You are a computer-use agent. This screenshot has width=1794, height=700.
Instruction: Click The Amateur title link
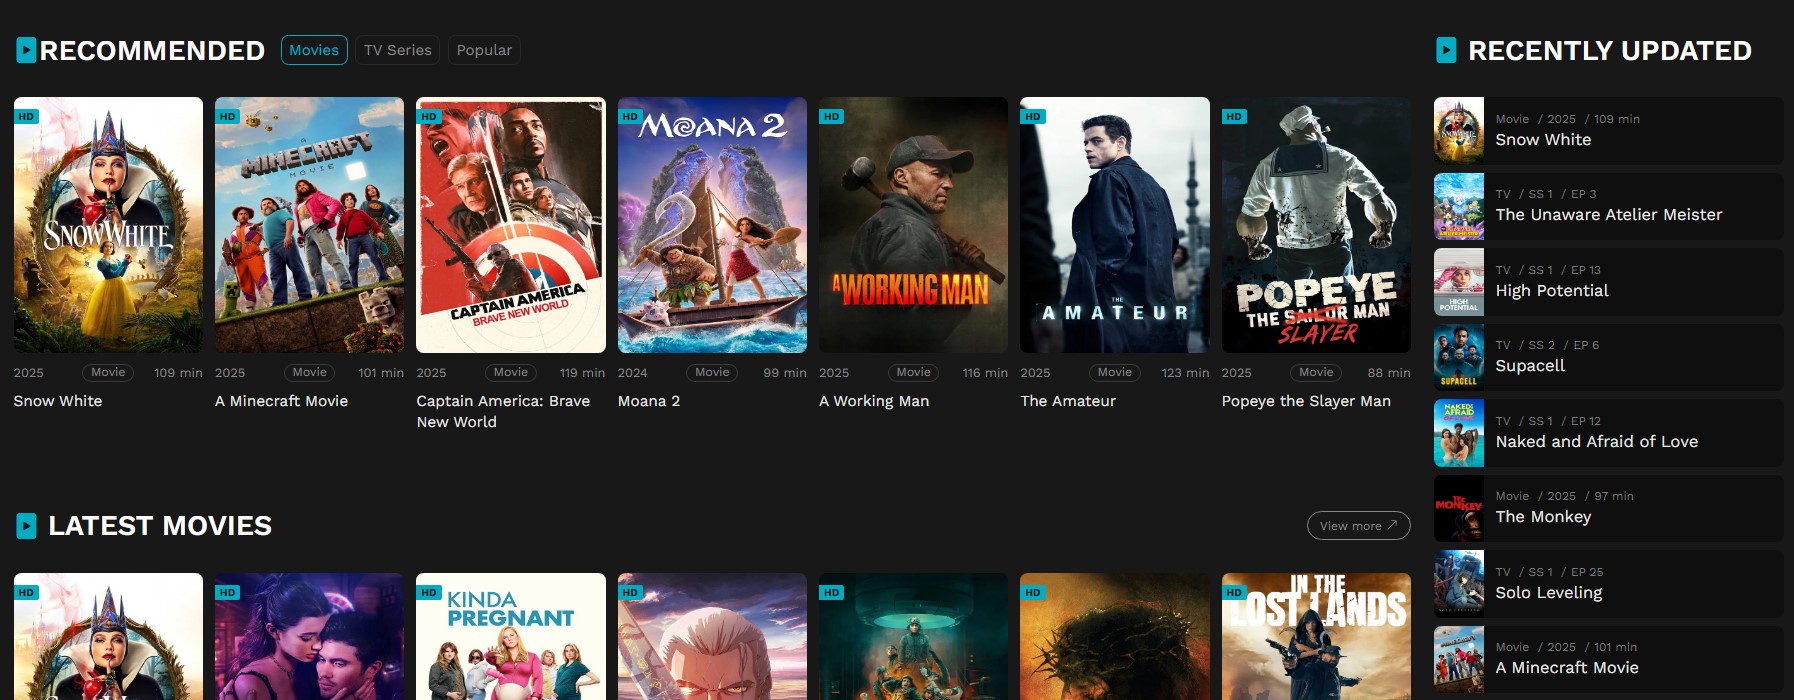(1068, 401)
